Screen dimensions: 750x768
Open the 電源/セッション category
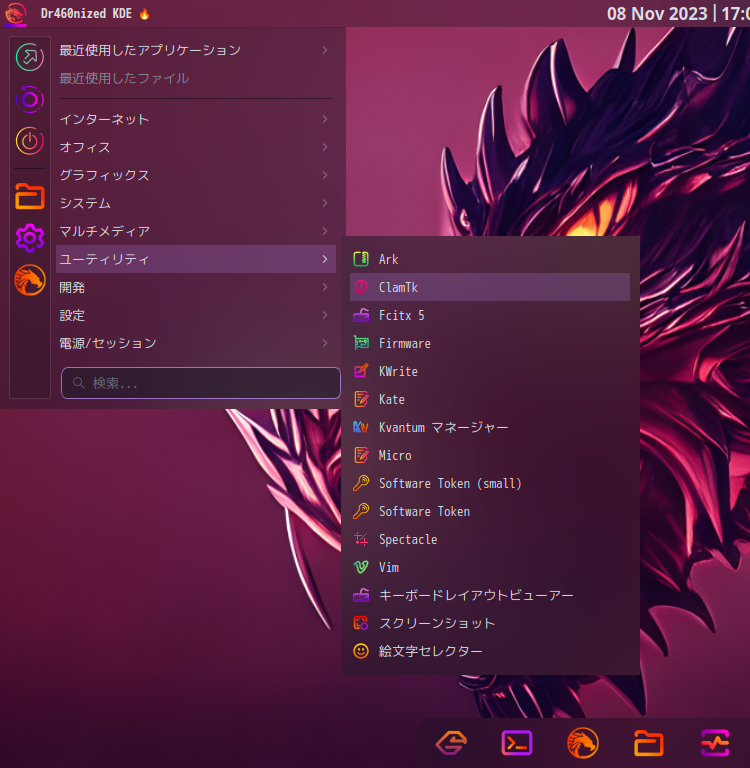196,343
